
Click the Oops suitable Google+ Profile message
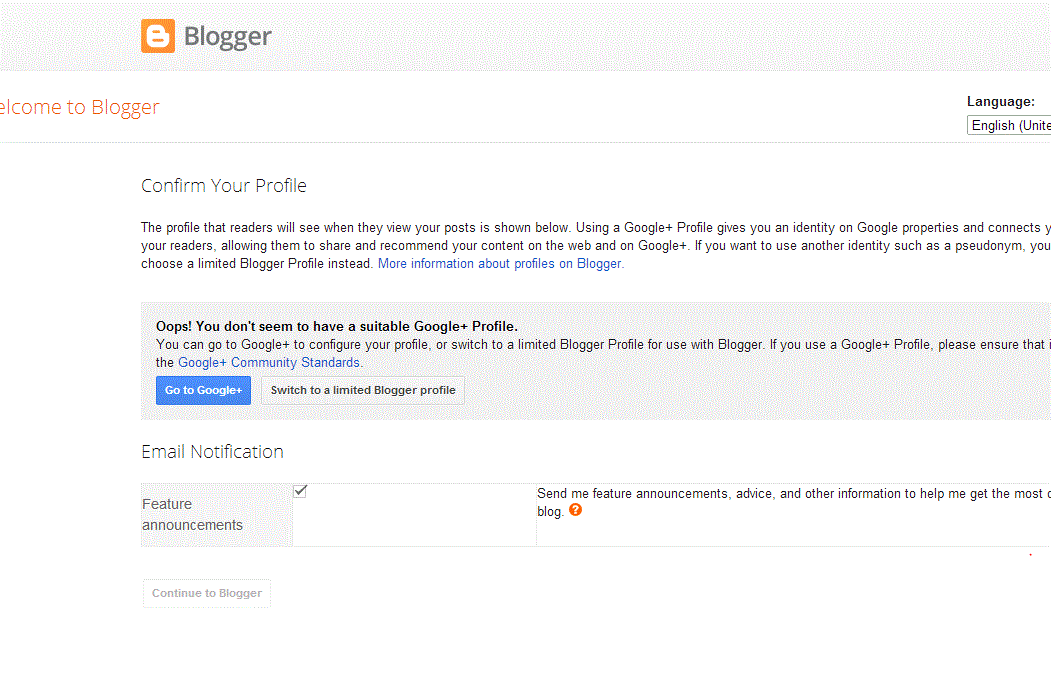click(x=336, y=326)
